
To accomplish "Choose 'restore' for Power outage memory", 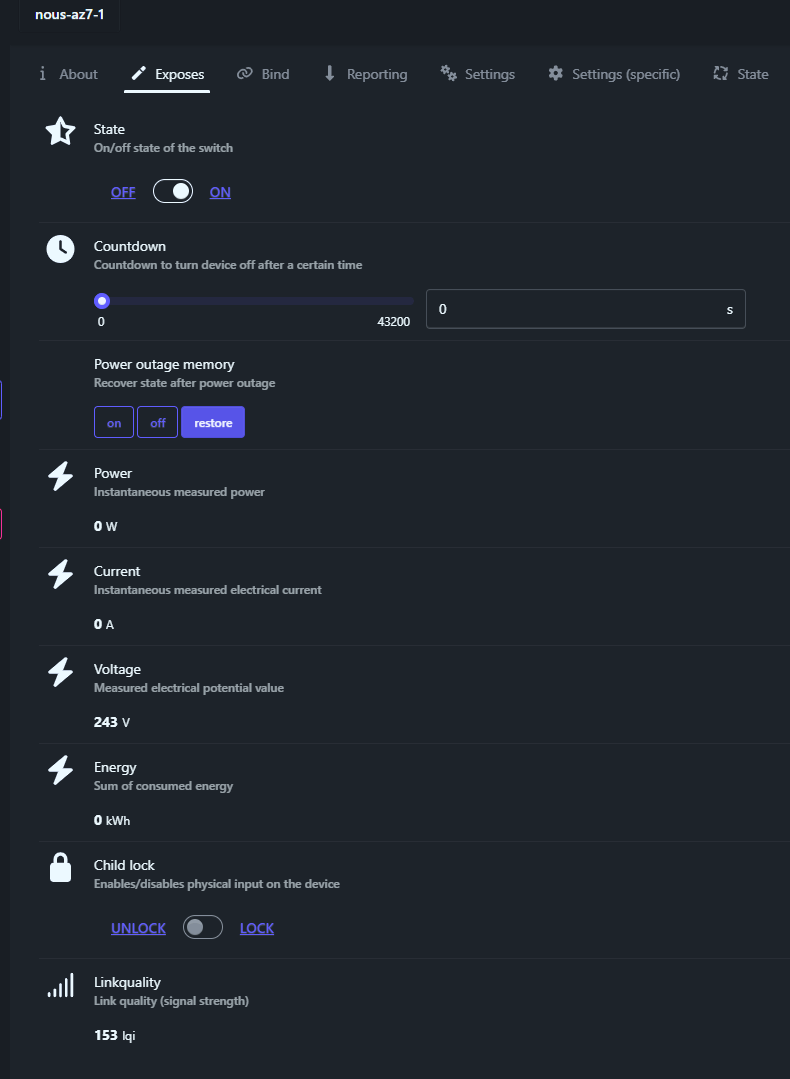I will pos(213,423).
